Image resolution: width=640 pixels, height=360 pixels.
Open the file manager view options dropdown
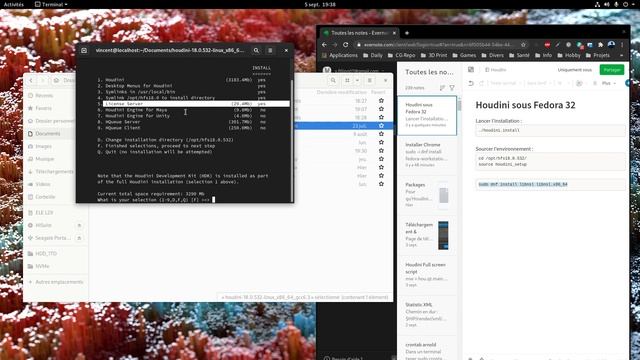point(357,80)
